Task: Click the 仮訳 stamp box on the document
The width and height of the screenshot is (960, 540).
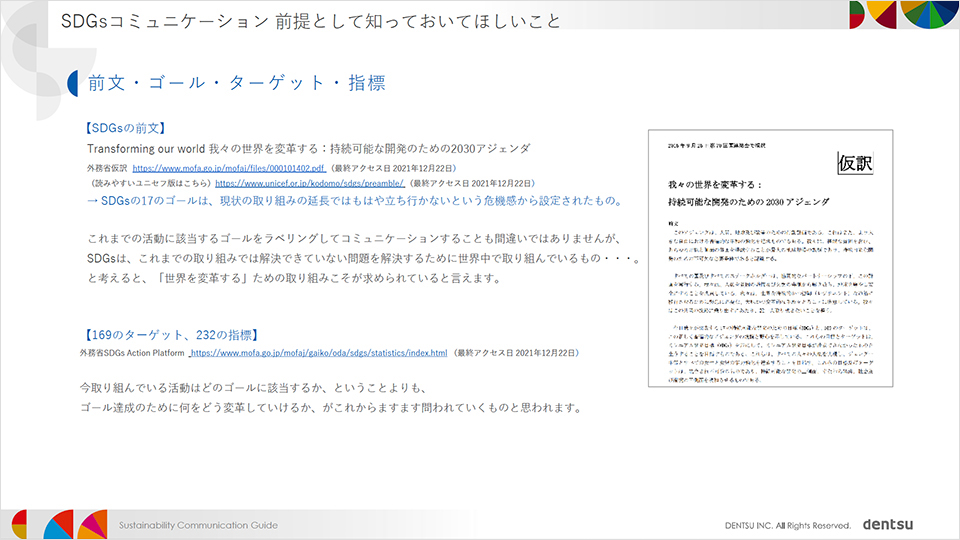Action: click(x=854, y=162)
